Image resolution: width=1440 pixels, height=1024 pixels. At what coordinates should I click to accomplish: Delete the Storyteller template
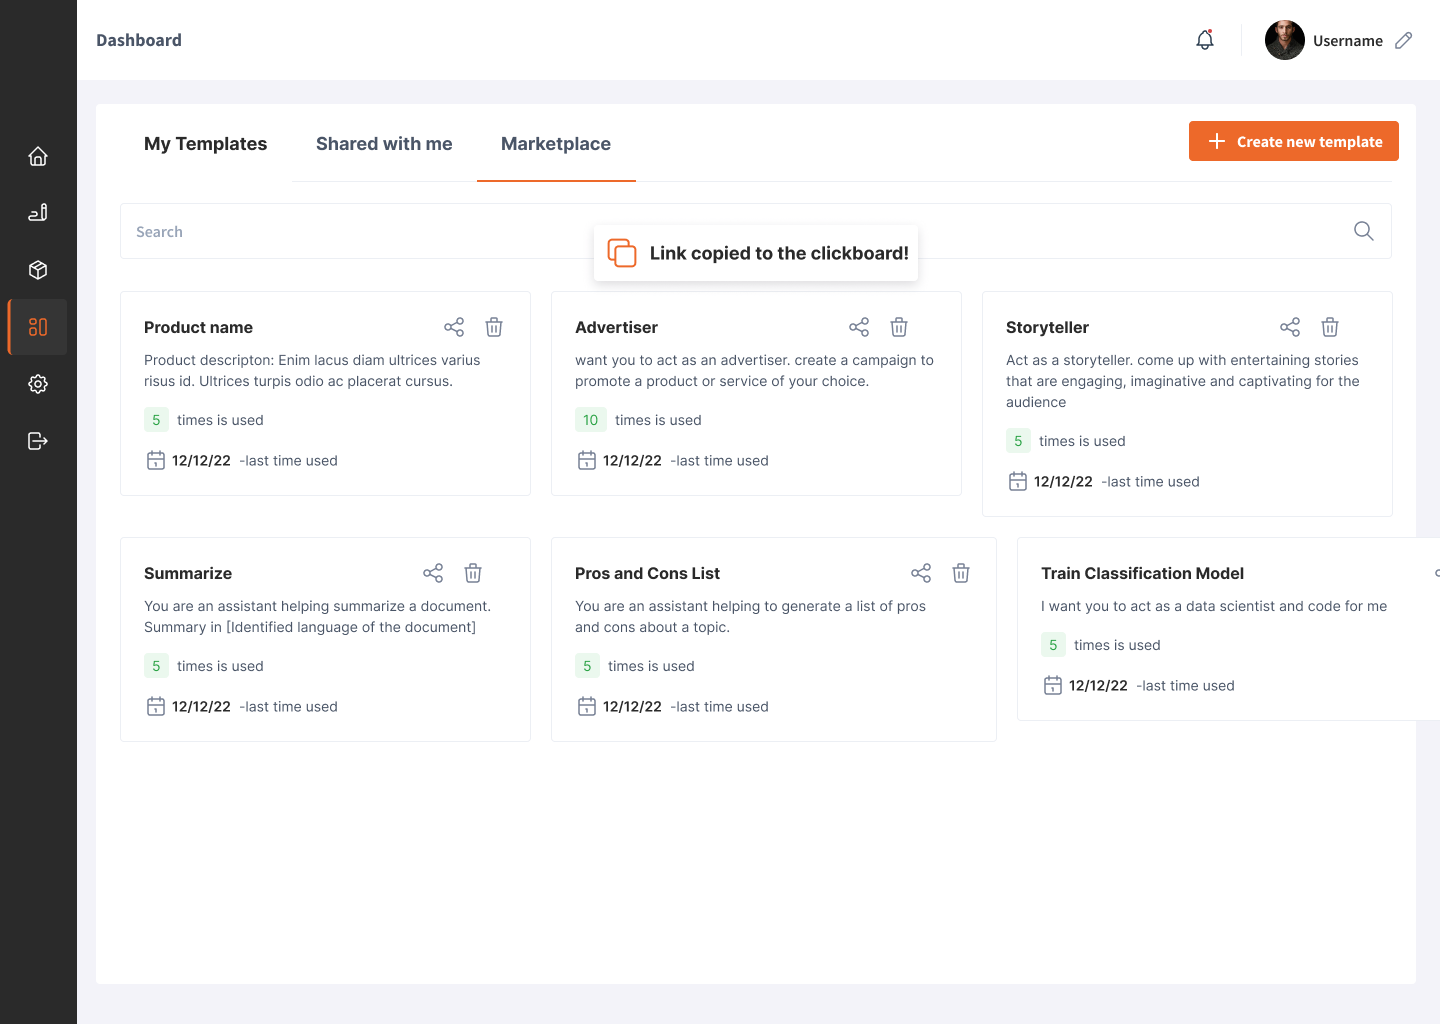(x=1330, y=327)
